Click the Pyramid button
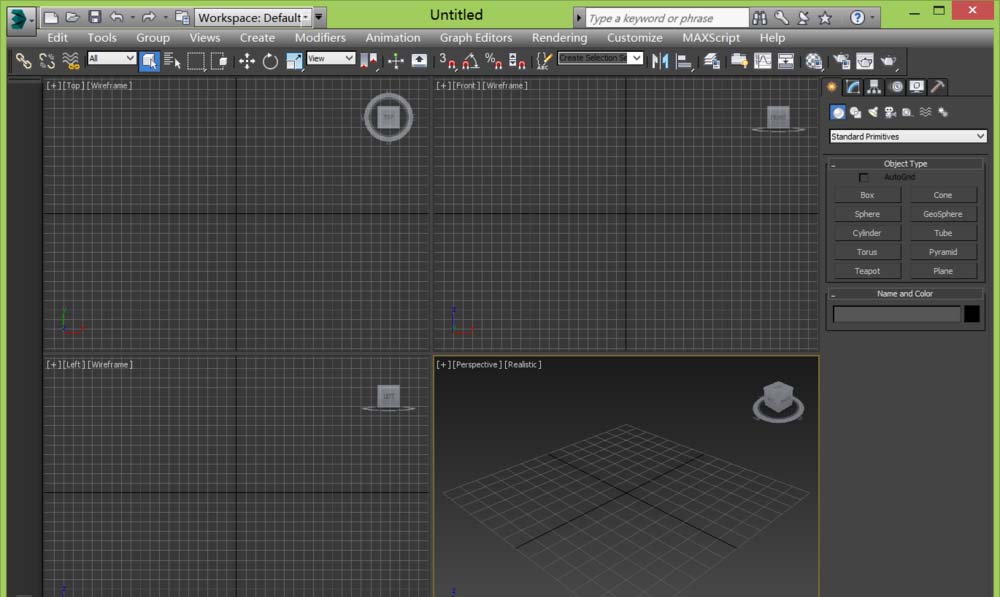Screen dimensions: 1000x597 [943, 252]
